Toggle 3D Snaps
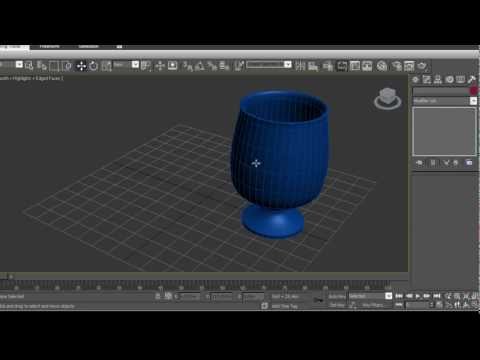The image size is (480, 360). click(188, 66)
